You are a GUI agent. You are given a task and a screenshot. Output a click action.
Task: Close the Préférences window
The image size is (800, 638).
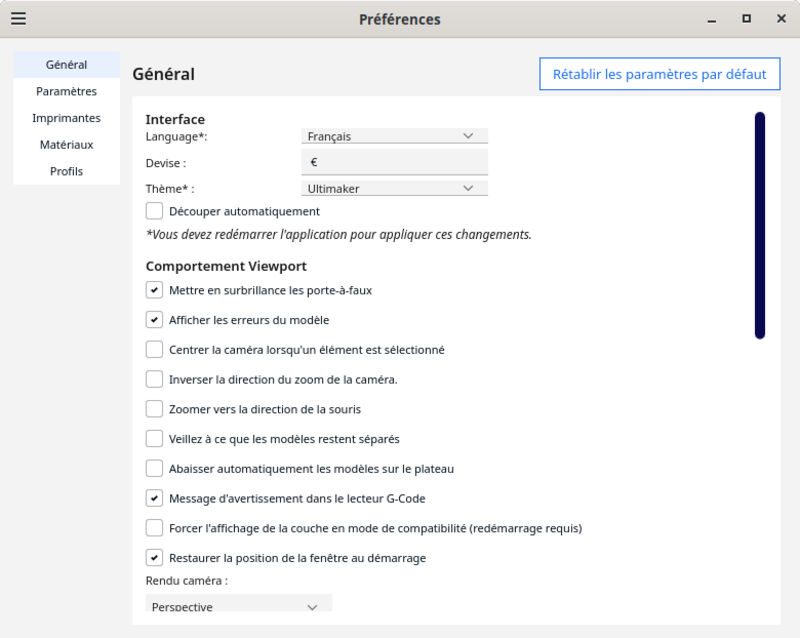click(781, 18)
